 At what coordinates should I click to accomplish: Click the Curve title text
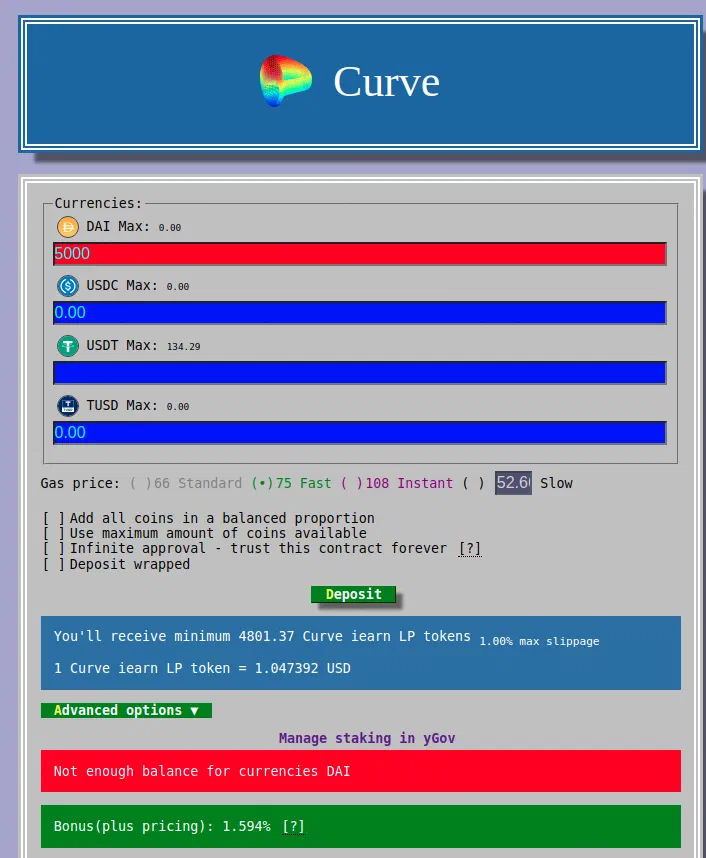pyautogui.click(x=386, y=82)
